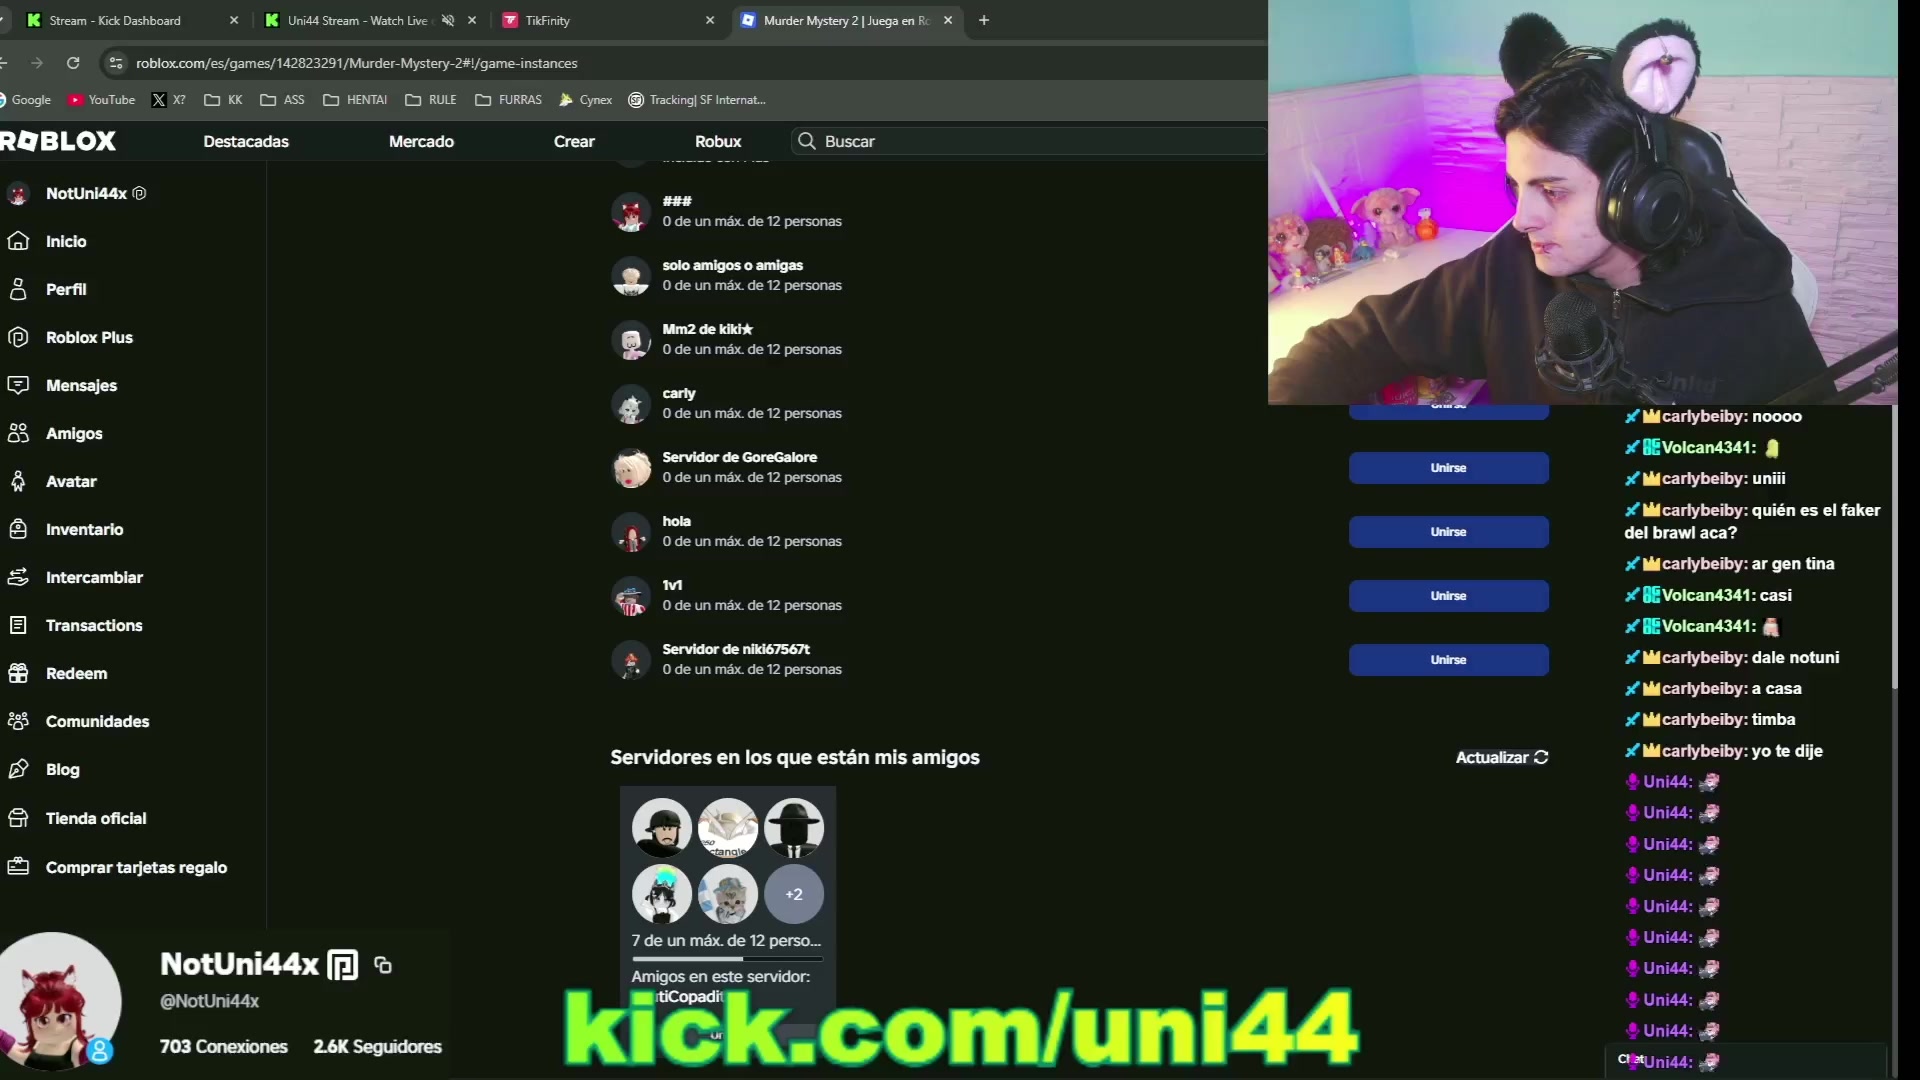Open the Amigos sidebar icon

(18, 433)
